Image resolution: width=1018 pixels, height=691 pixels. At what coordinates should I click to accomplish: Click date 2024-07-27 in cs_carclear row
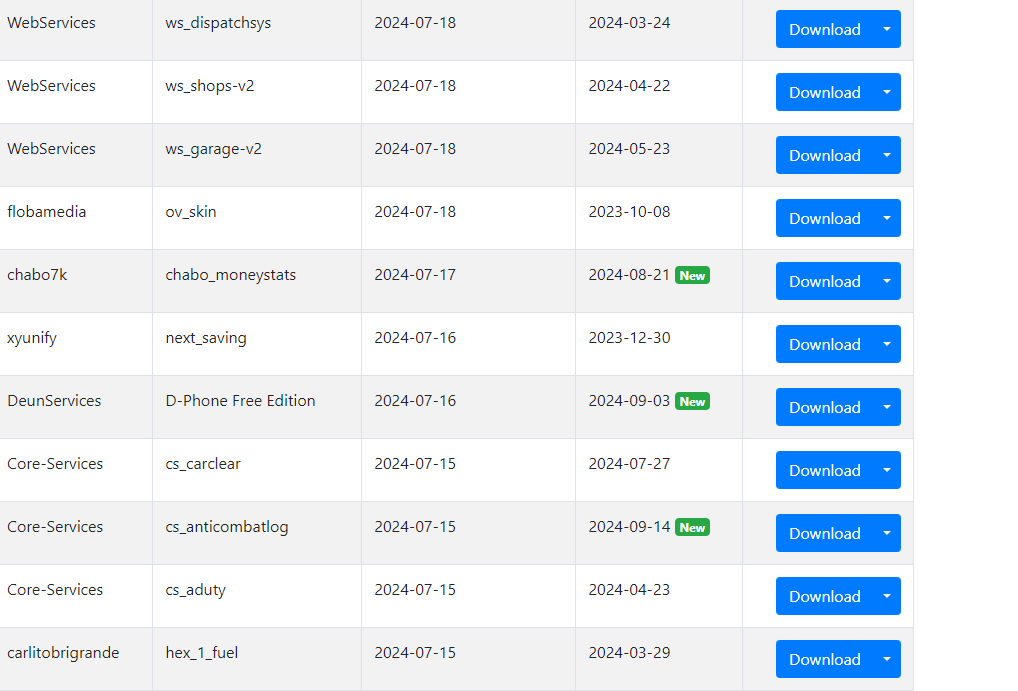click(x=629, y=464)
